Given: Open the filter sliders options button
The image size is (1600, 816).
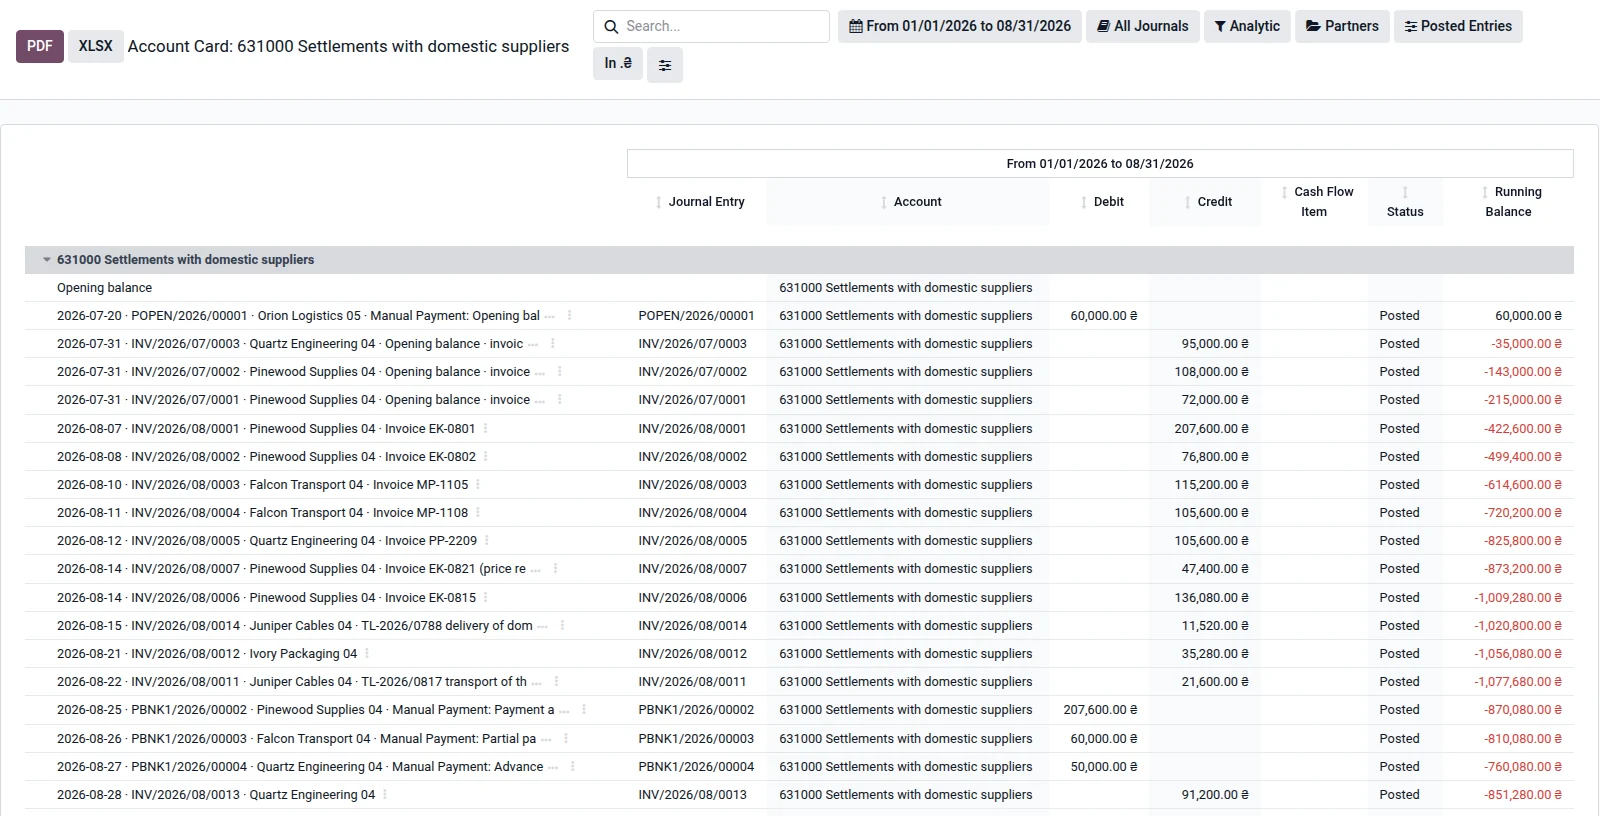Looking at the screenshot, I should [x=665, y=65].
